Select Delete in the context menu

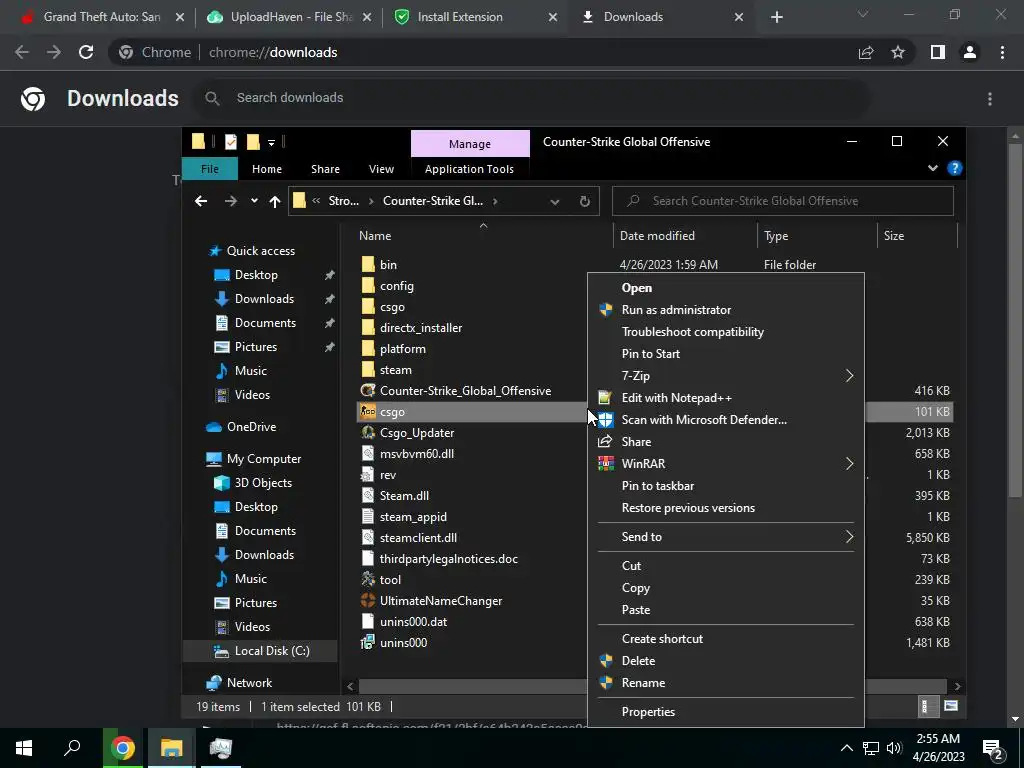pyautogui.click(x=638, y=661)
